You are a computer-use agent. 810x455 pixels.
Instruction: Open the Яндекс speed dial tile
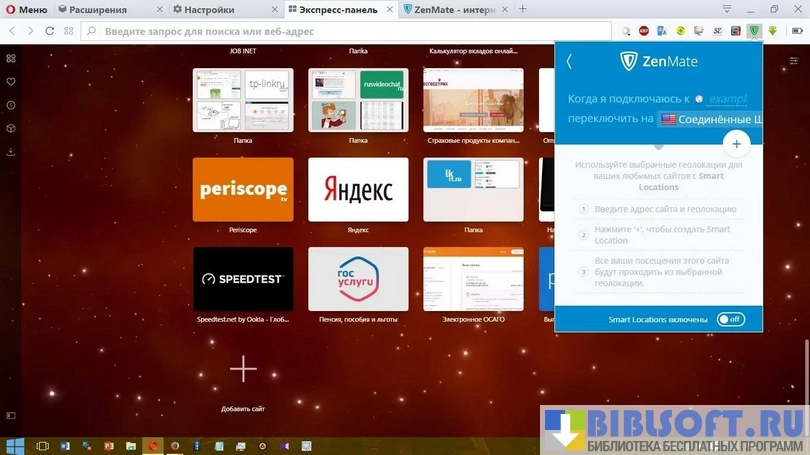coord(358,189)
